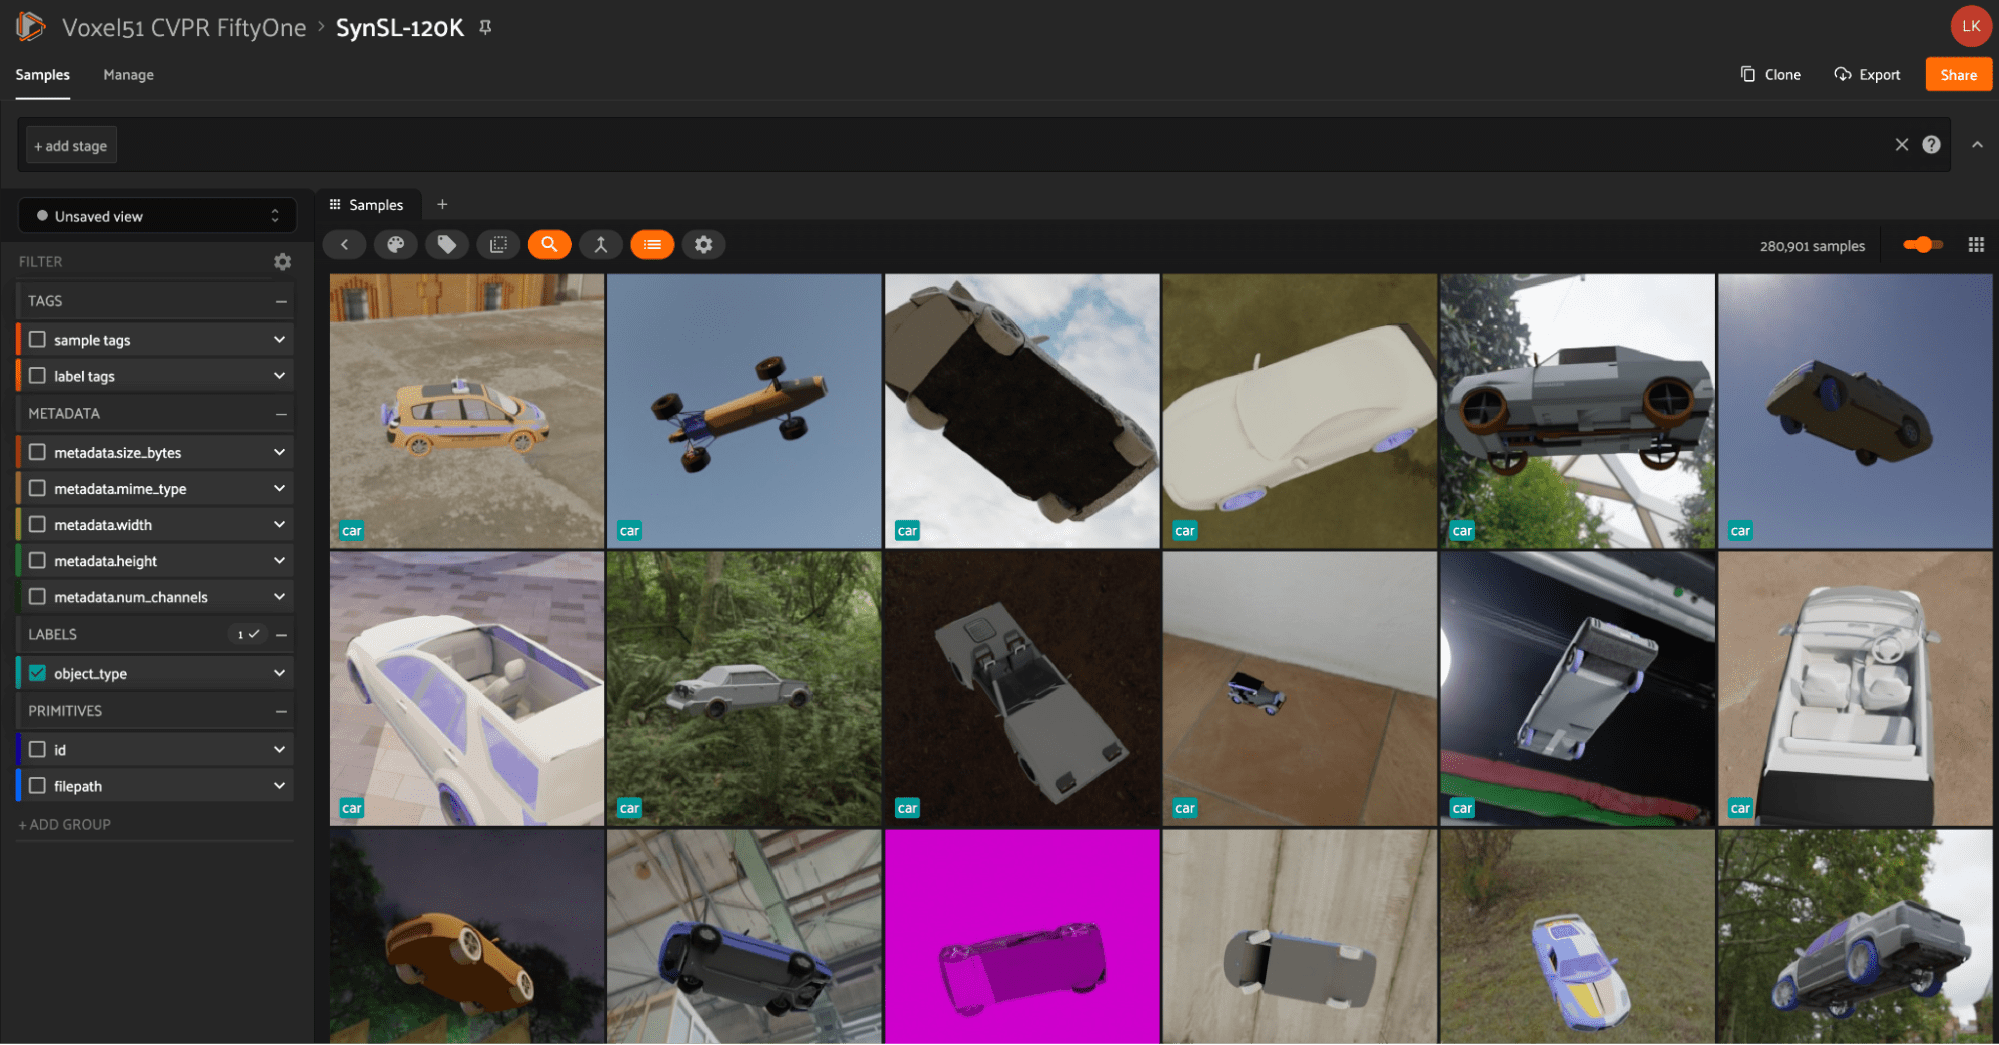The height and width of the screenshot is (1045, 1999).
Task: Open sidebar filter settings gear
Action: pyautogui.click(x=282, y=261)
